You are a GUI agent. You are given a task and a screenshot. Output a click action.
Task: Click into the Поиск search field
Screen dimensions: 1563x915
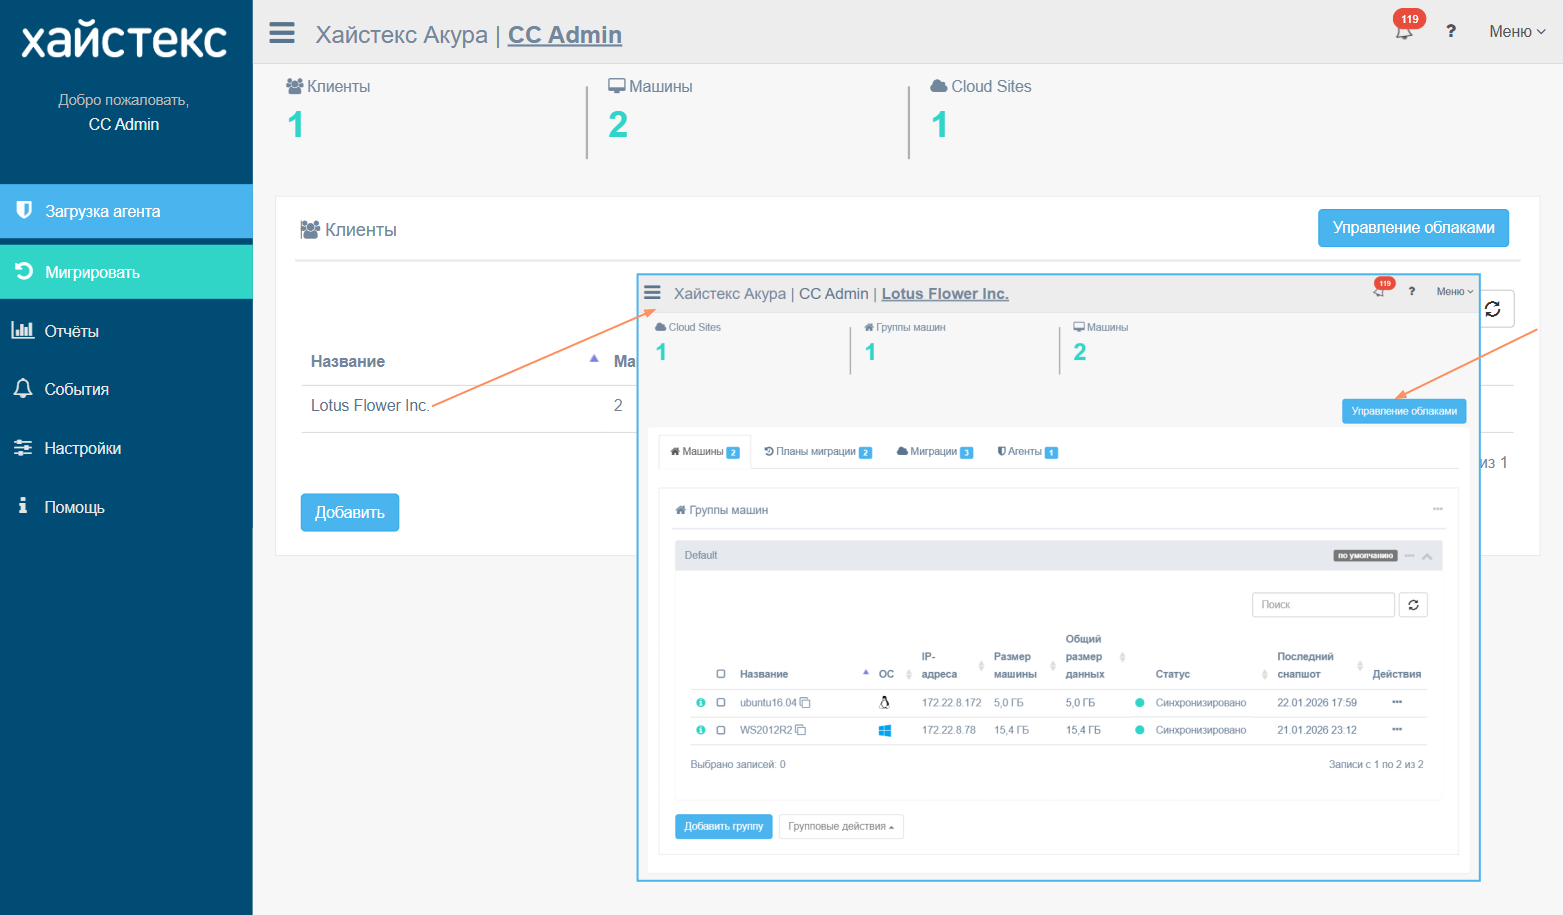tap(1322, 605)
